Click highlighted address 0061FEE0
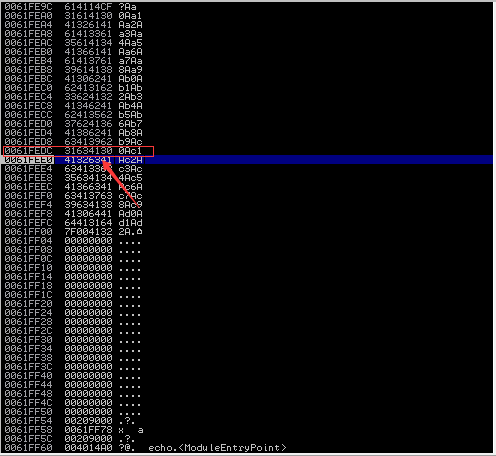Image resolution: width=496 pixels, height=456 pixels. (x=28, y=160)
